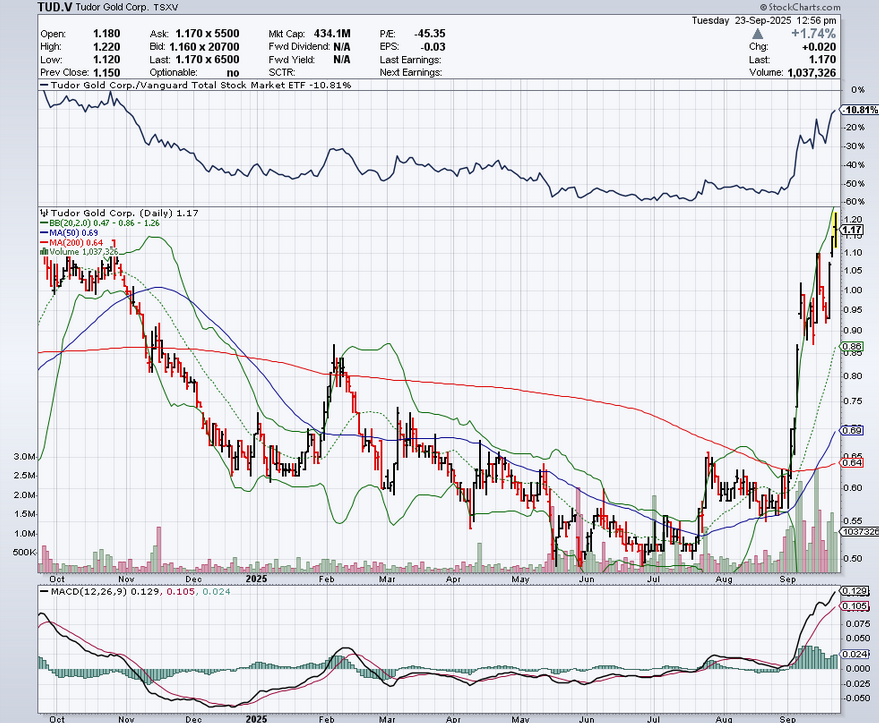Click the 1037326 volume axis tag

click(858, 532)
